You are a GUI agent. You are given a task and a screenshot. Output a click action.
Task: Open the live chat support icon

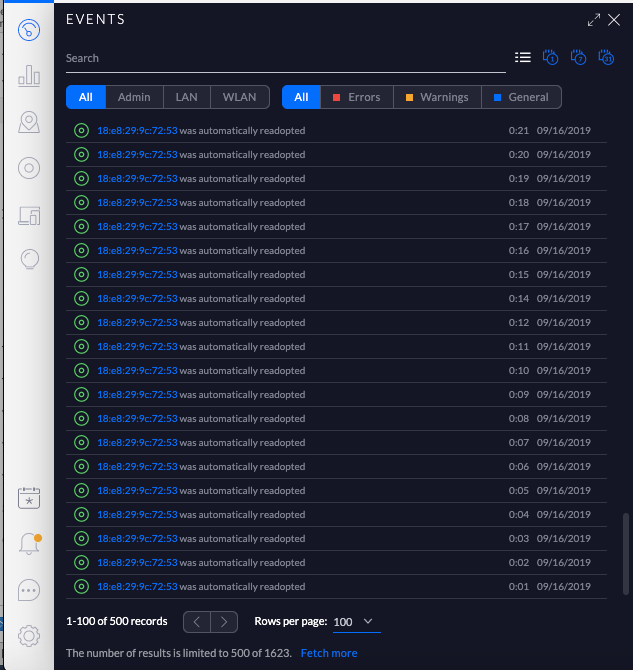coord(29,590)
